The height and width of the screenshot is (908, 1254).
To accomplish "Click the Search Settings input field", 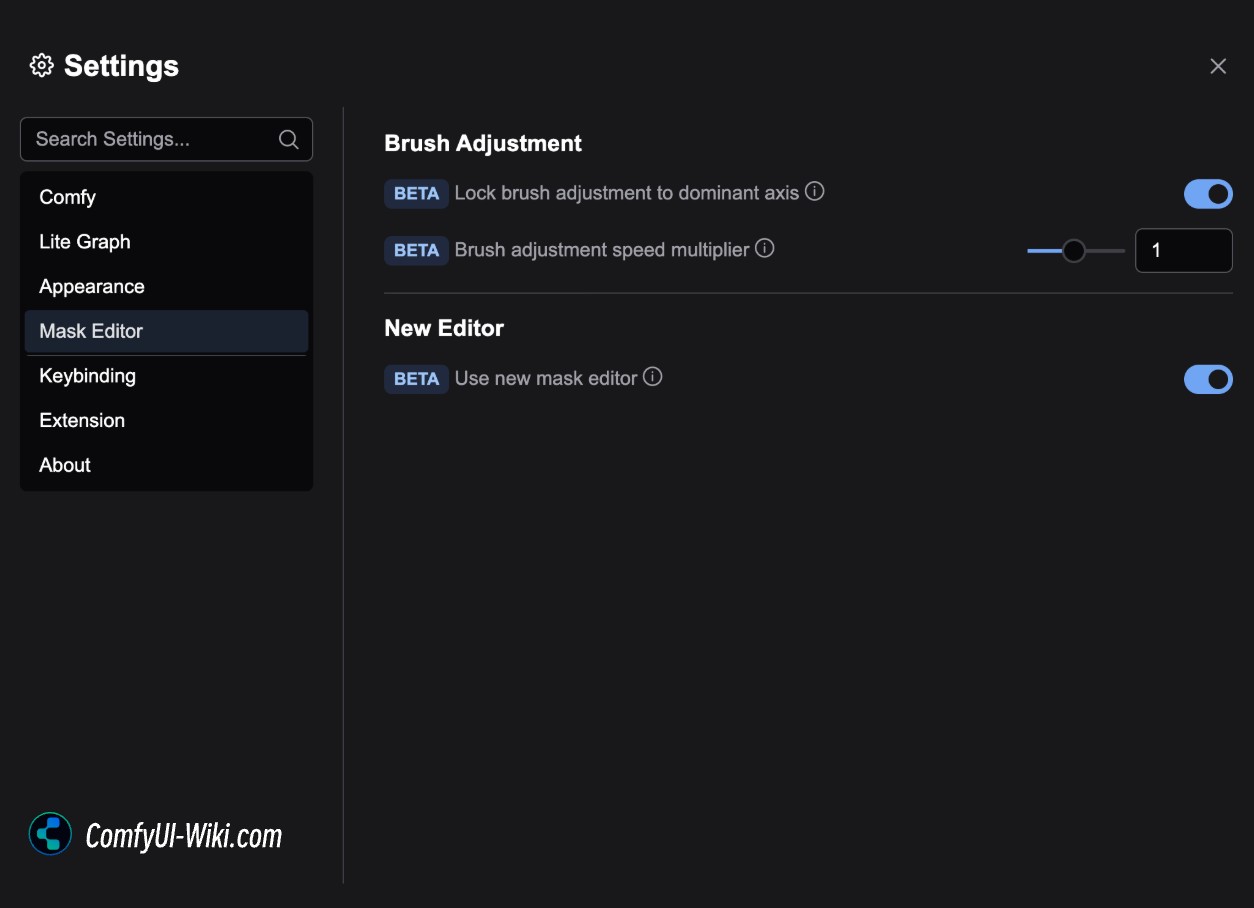I will click(x=166, y=139).
